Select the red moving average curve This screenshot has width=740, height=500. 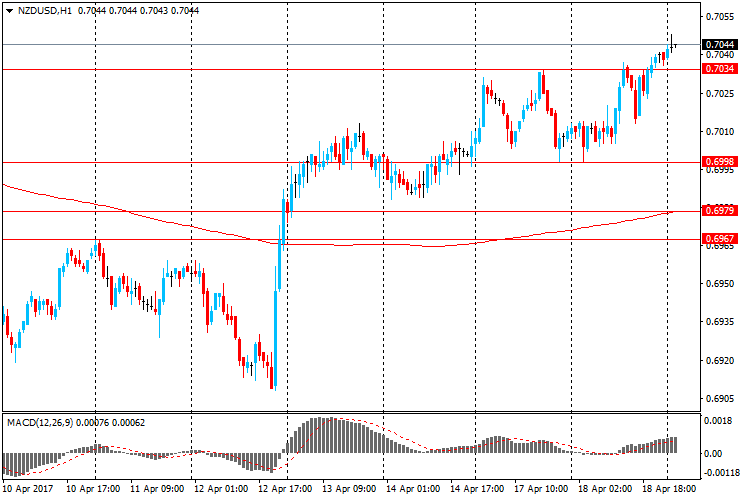150,215
